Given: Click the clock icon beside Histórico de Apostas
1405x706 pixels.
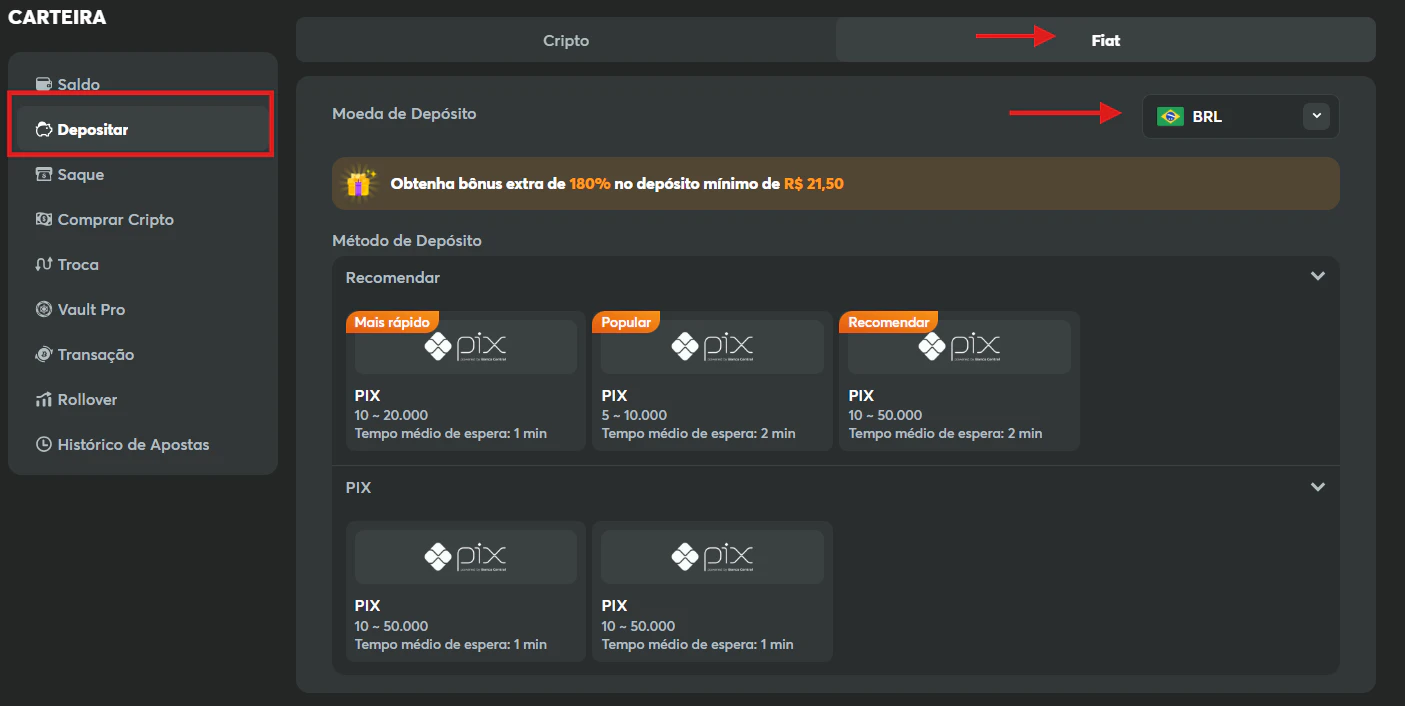Looking at the screenshot, I should pyautogui.click(x=43, y=444).
